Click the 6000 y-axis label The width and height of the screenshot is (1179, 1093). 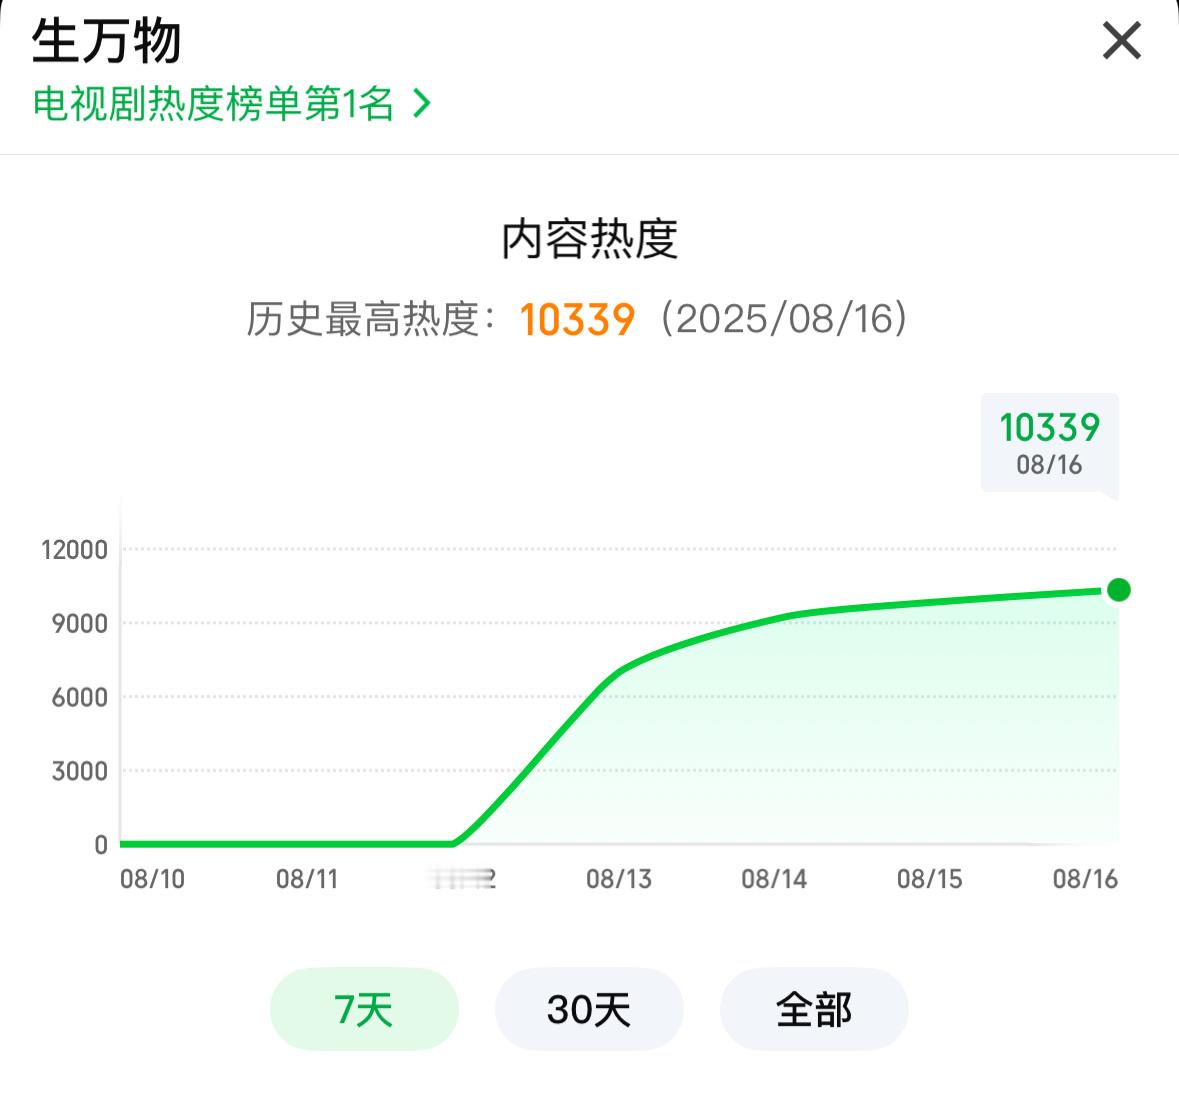pos(80,697)
